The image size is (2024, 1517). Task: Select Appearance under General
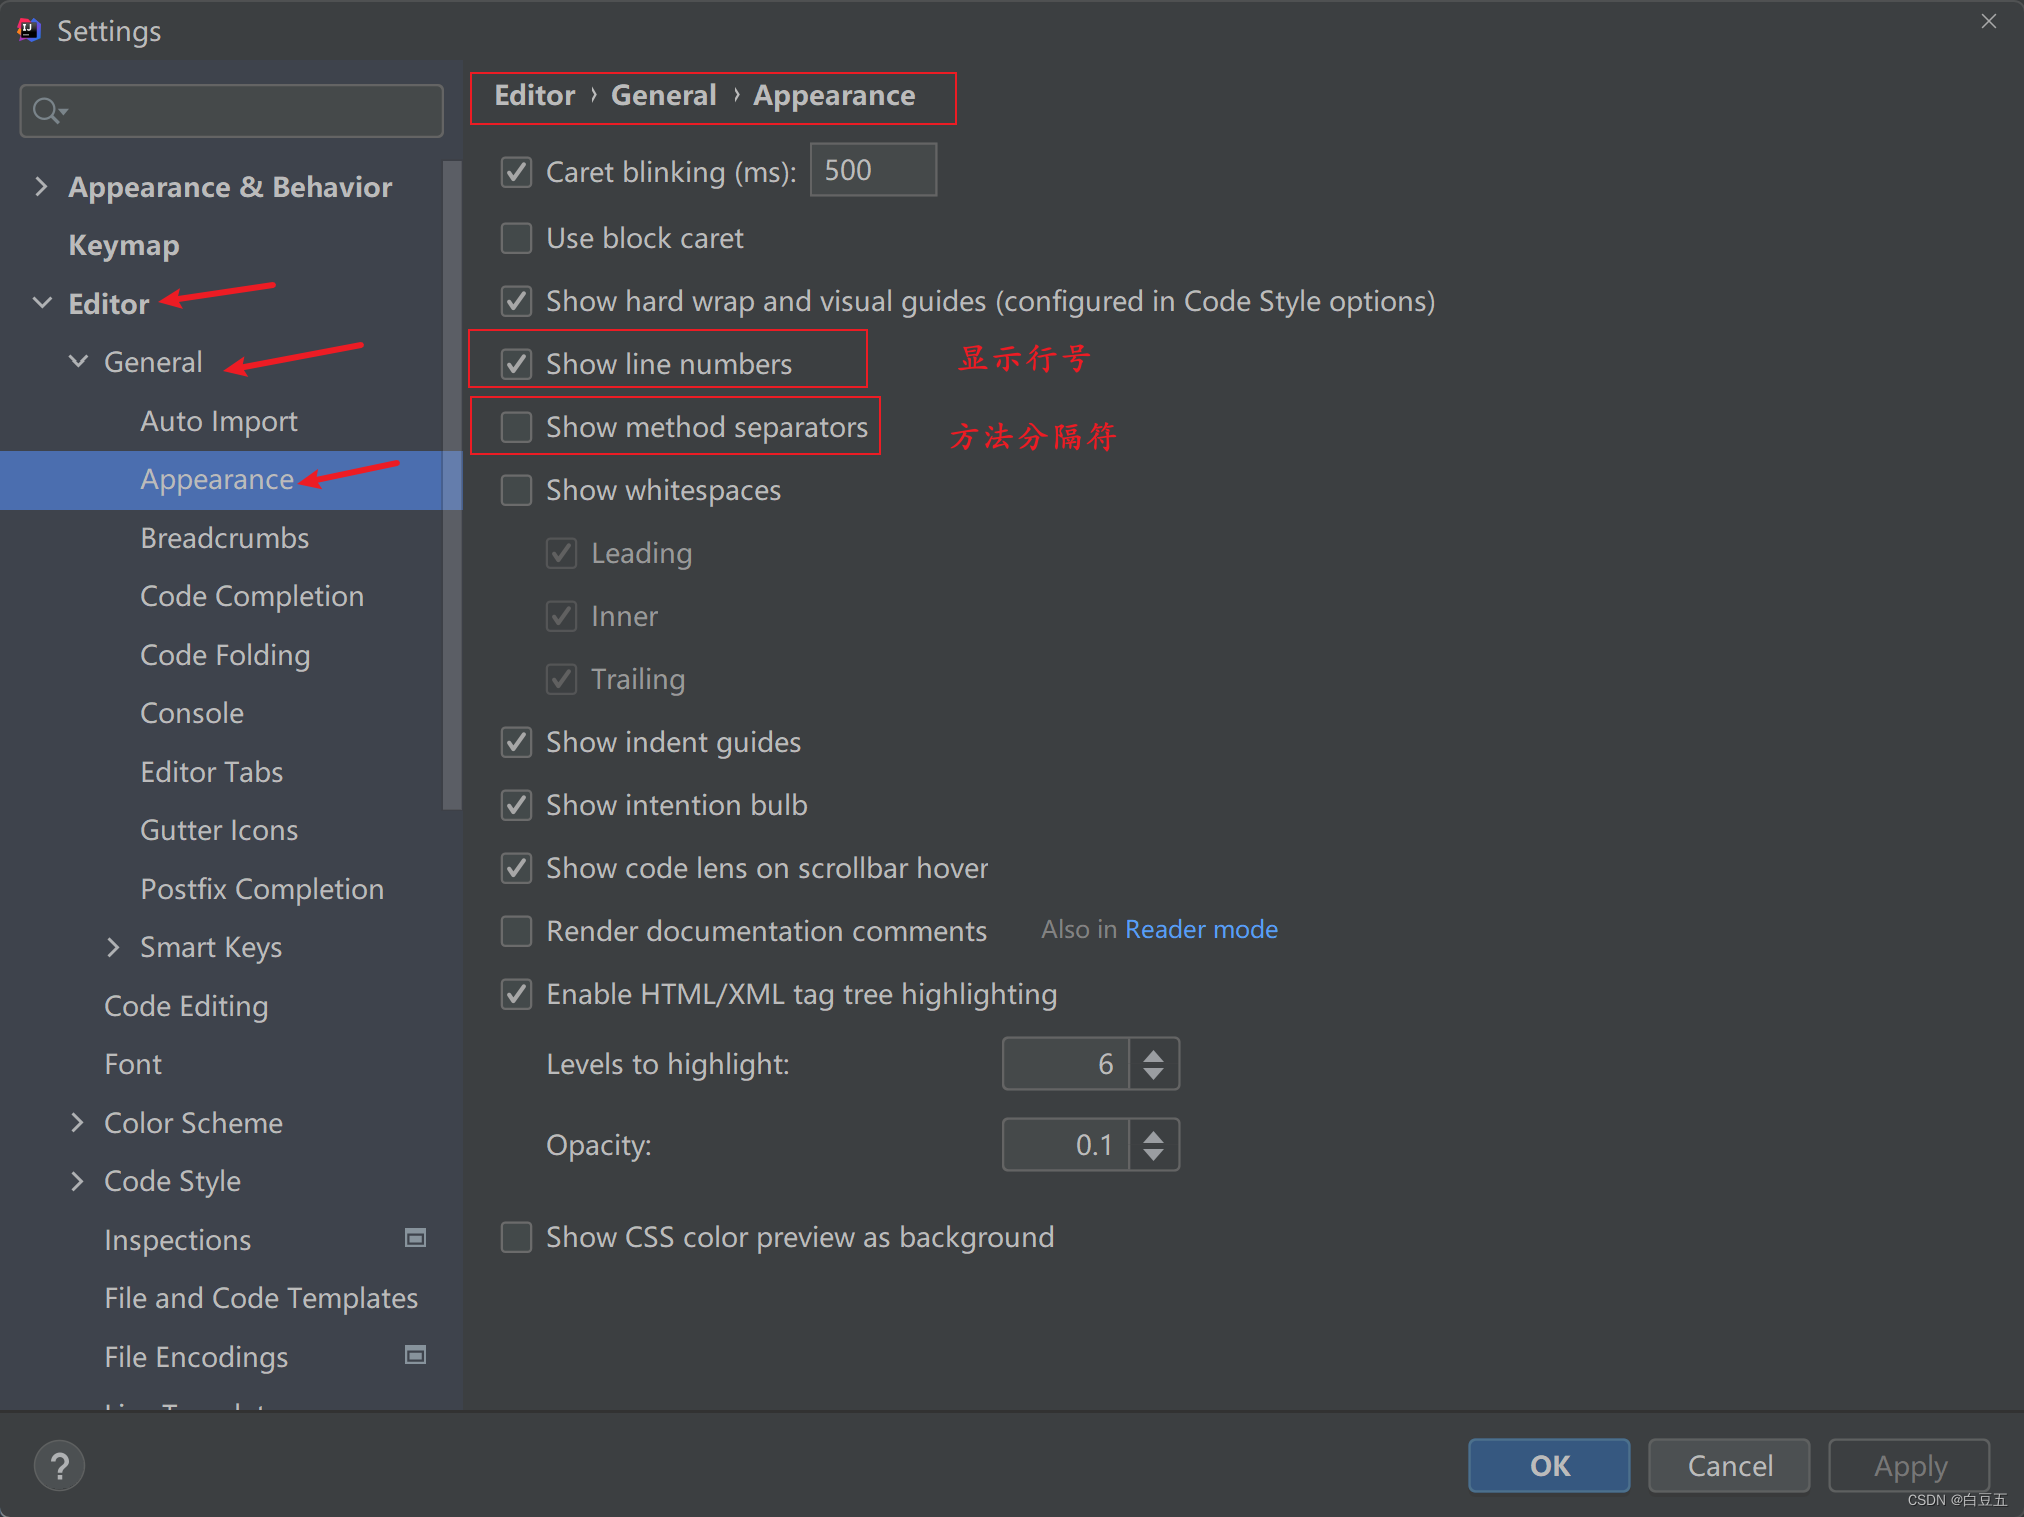(217, 479)
